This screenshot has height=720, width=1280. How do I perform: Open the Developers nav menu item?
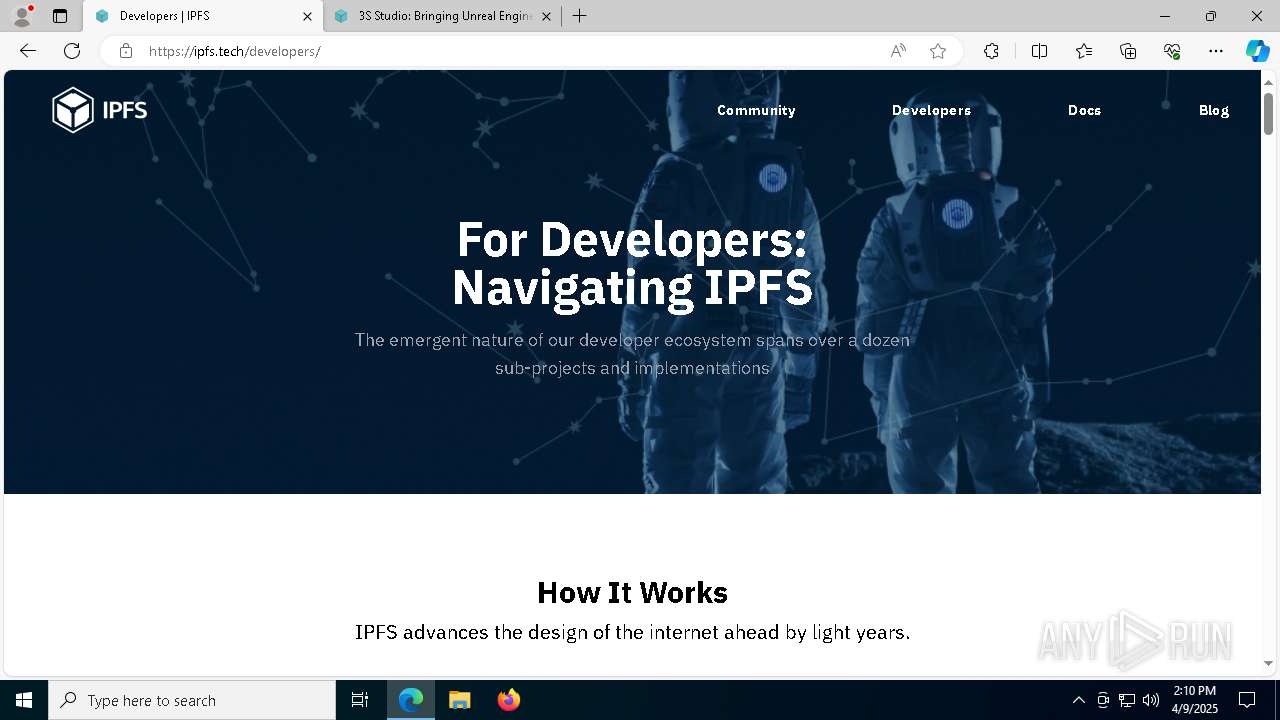click(x=931, y=110)
